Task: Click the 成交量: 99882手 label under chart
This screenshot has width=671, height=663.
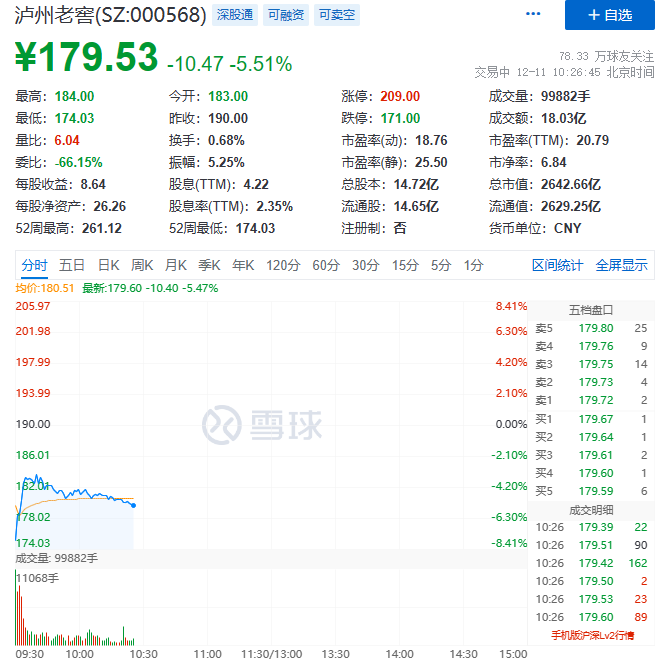Action: click(56, 558)
